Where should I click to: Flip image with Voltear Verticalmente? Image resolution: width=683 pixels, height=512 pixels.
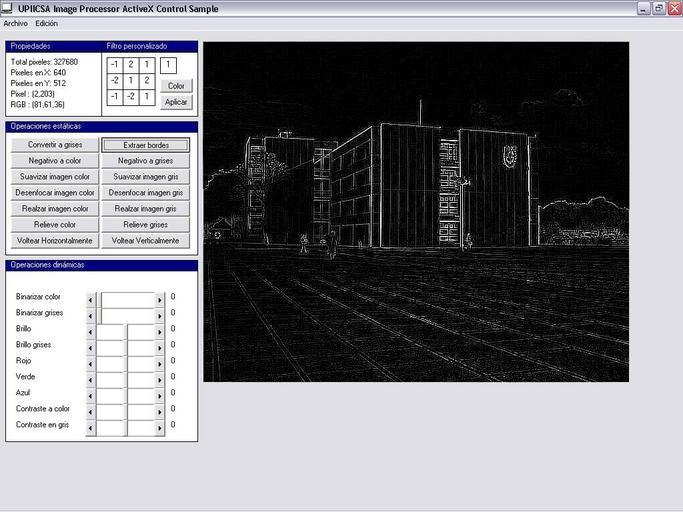145,241
